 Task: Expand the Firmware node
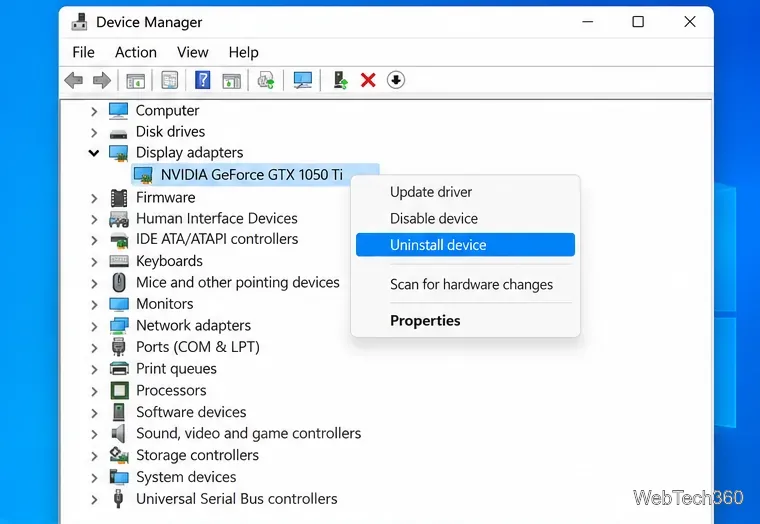(x=94, y=198)
